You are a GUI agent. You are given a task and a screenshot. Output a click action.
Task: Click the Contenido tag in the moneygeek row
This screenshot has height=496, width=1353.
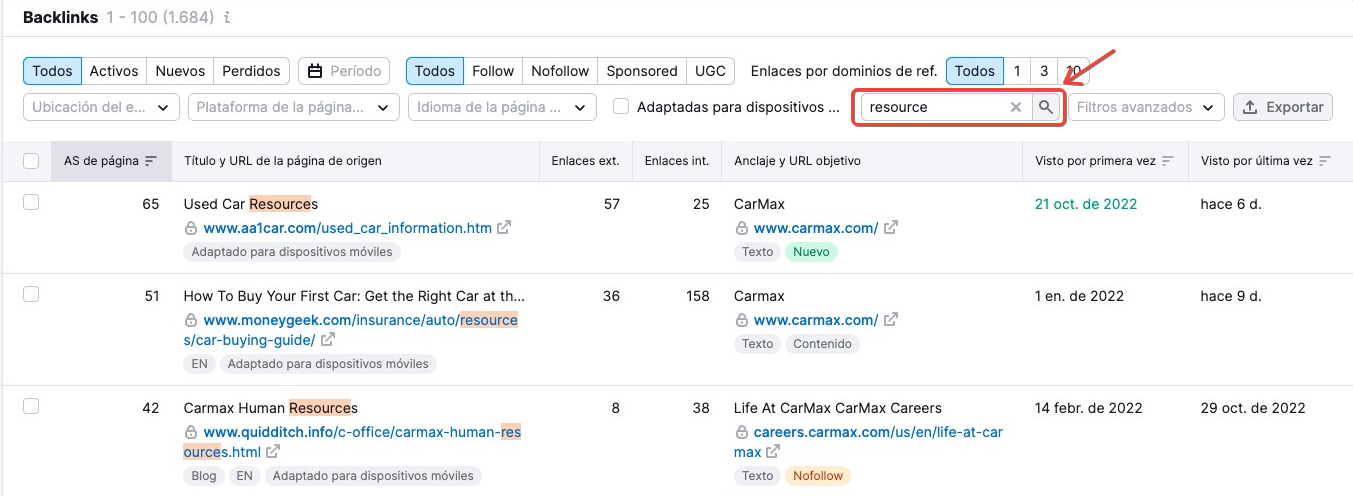point(822,344)
